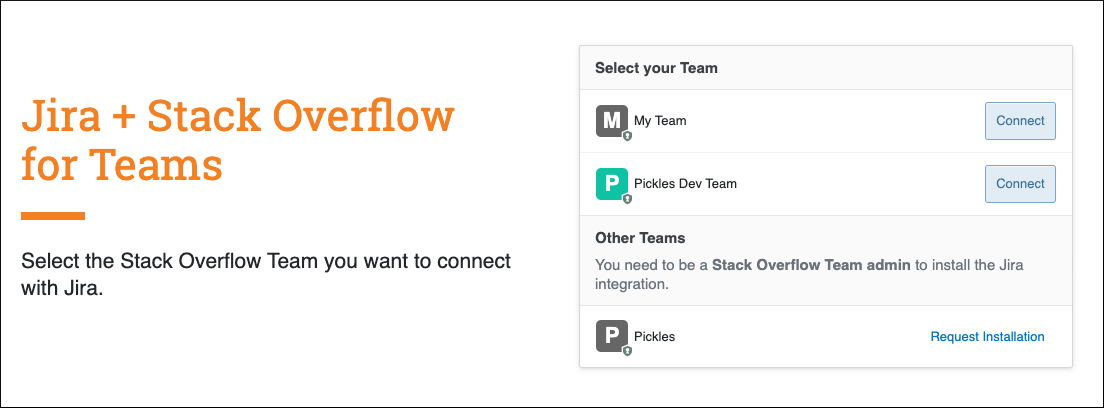Viewport: 1104px width, 408px height.
Task: Click the orange Jira + Stack Overflow heading line
Action: click(238, 118)
